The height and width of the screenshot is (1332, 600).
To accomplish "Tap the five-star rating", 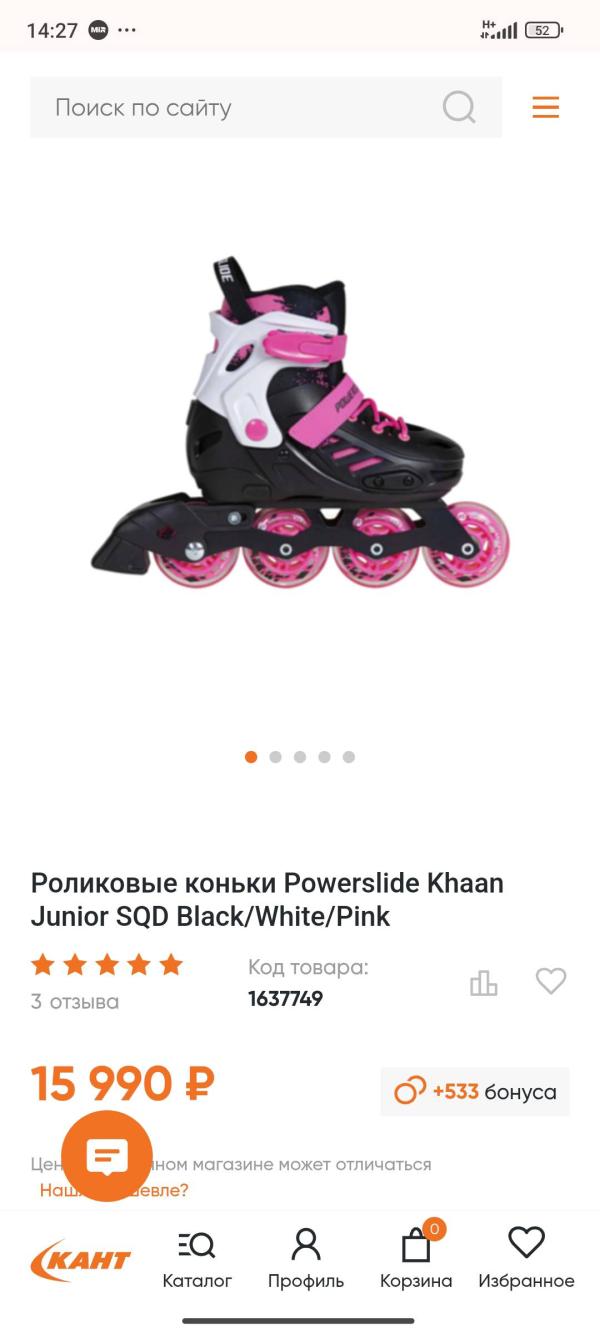I will [107, 965].
